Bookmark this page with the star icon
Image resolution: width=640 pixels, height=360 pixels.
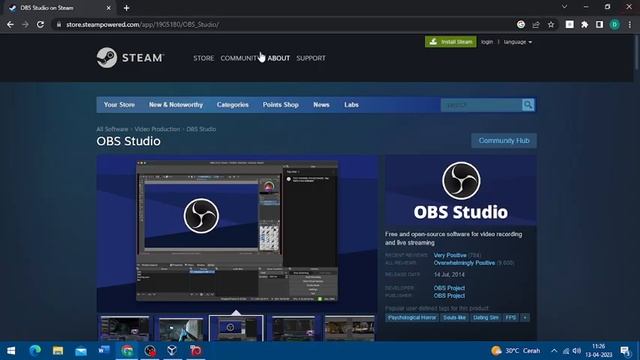pyautogui.click(x=551, y=24)
